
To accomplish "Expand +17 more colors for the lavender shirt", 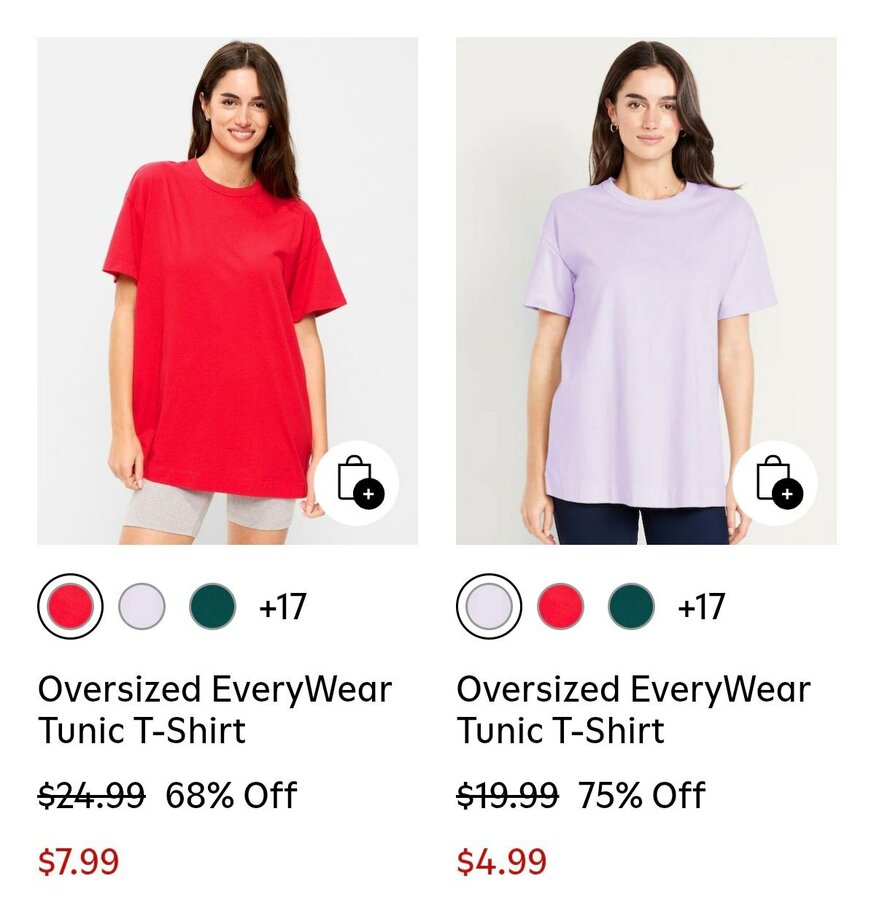I will 701,607.
